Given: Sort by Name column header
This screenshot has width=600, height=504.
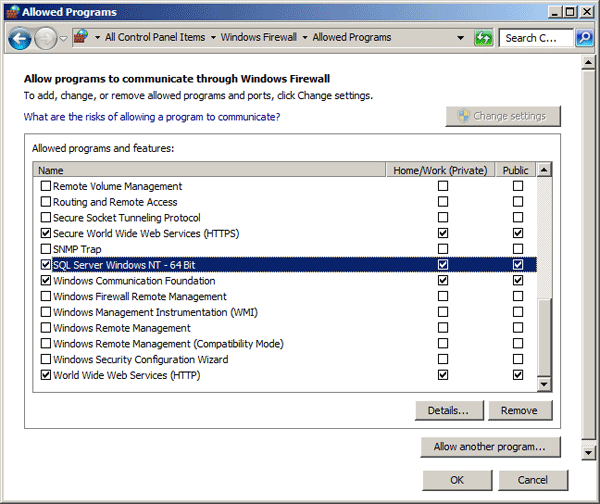Looking at the screenshot, I should pos(209,170).
